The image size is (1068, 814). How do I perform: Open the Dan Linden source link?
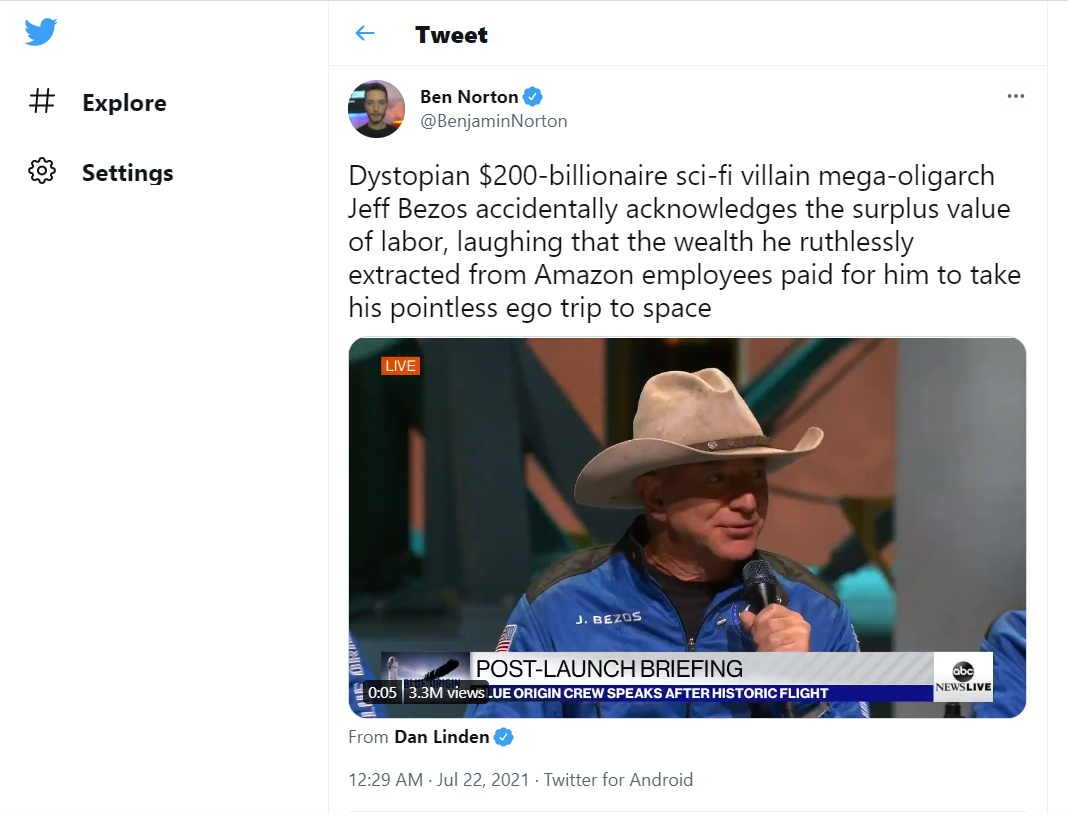[x=442, y=737]
